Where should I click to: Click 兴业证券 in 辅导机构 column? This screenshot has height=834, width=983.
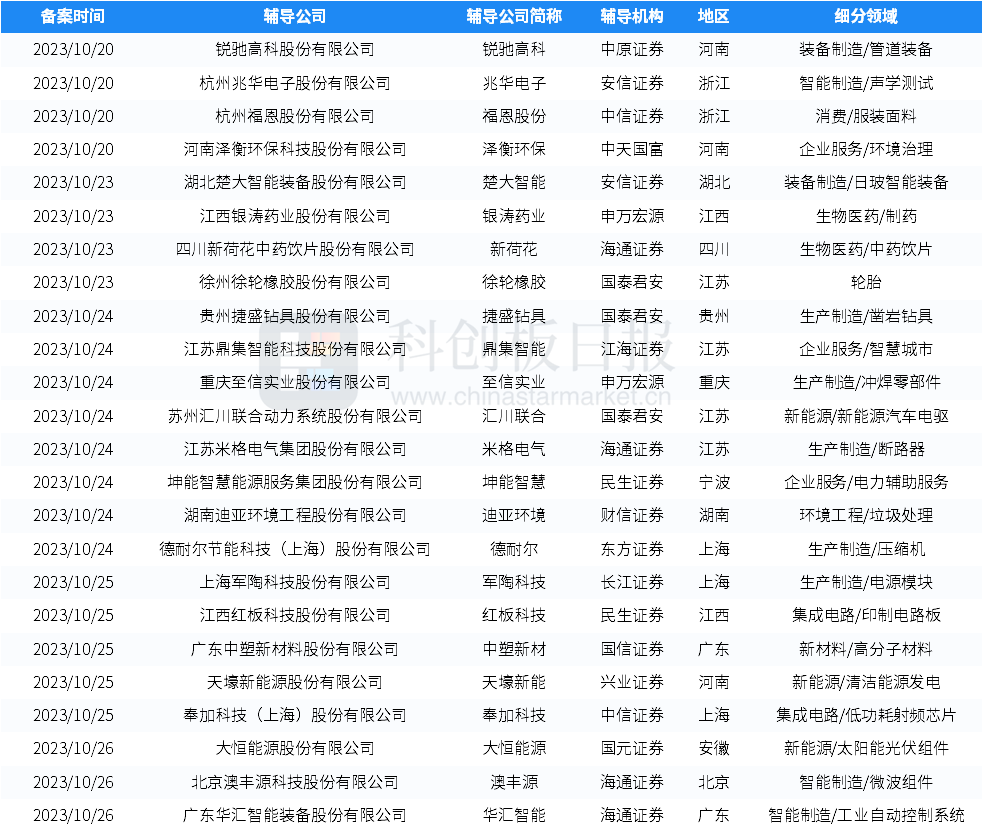[x=632, y=682]
